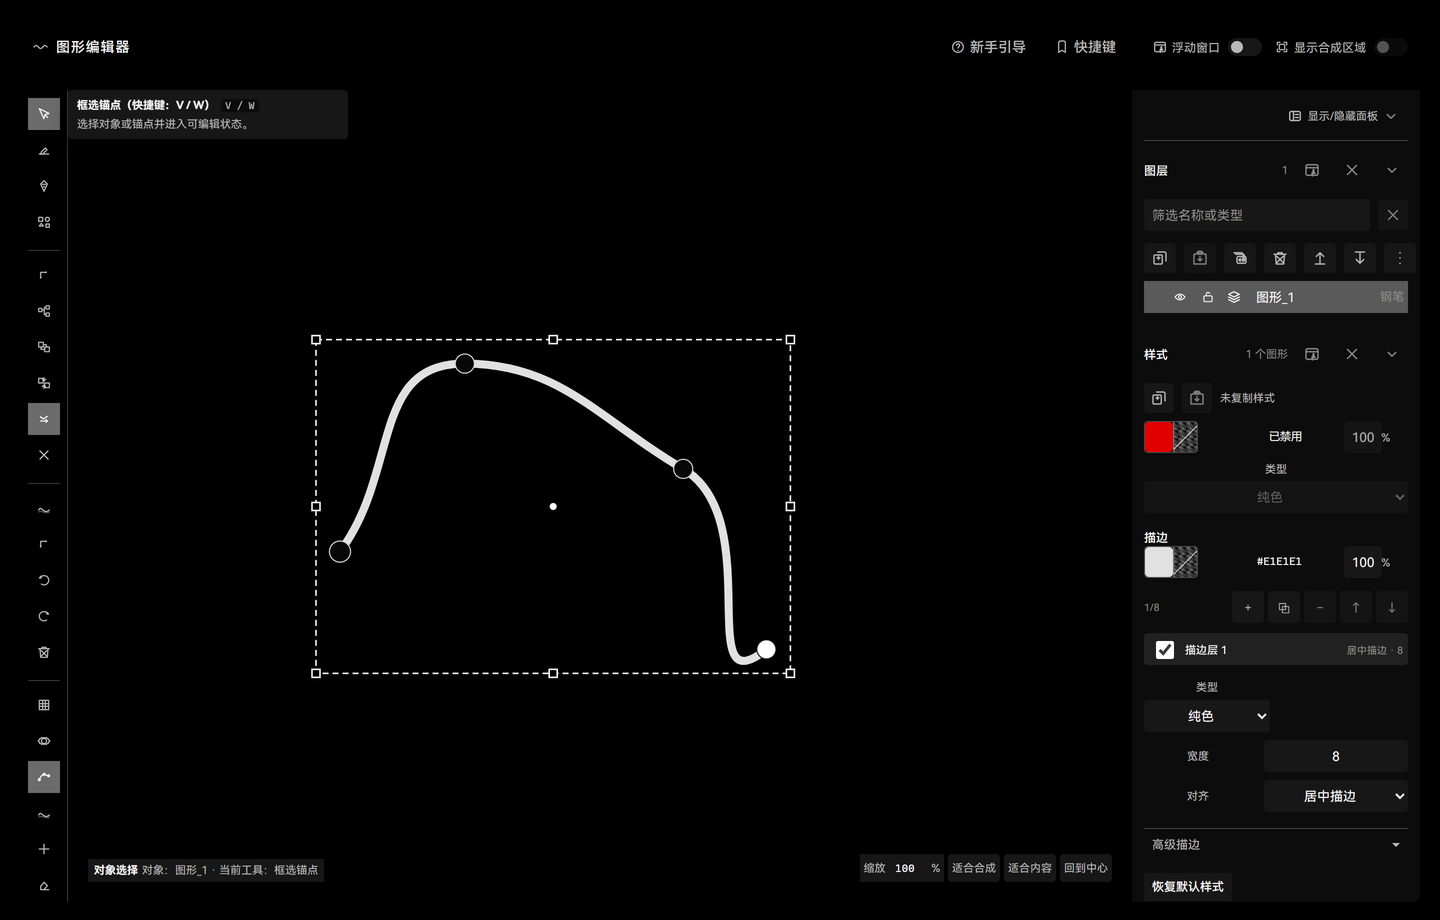Click the diamond pen-nib tool in left toolbar
Viewport: 1440px width, 920px height.
tap(44, 186)
